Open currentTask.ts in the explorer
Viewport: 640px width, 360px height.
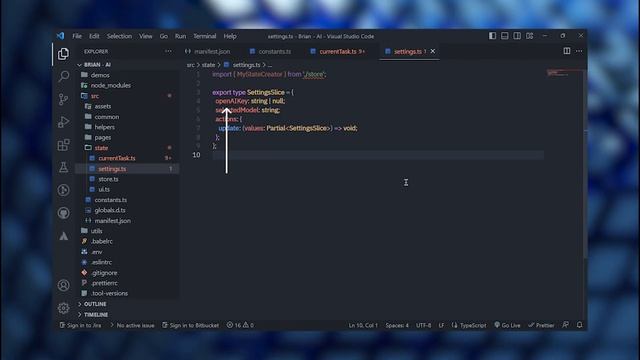coord(117,158)
